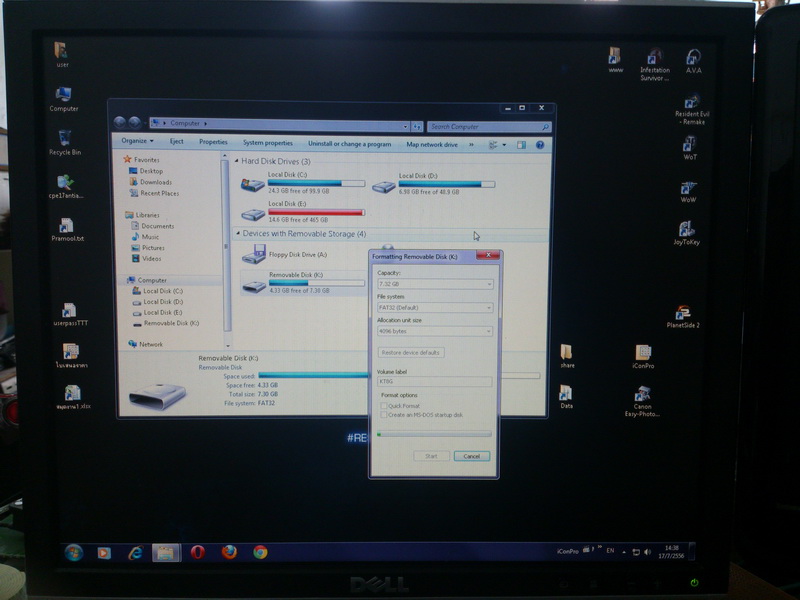The width and height of the screenshot is (800, 600).
Task: Open the File system dropdown
Action: tap(435, 308)
